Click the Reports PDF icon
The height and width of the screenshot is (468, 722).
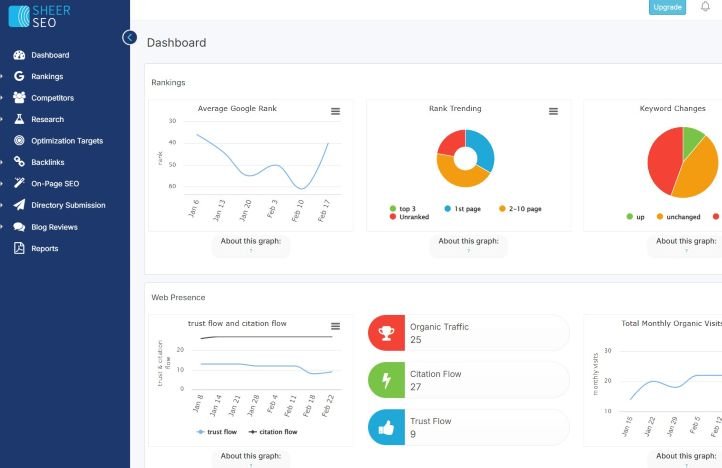point(19,248)
